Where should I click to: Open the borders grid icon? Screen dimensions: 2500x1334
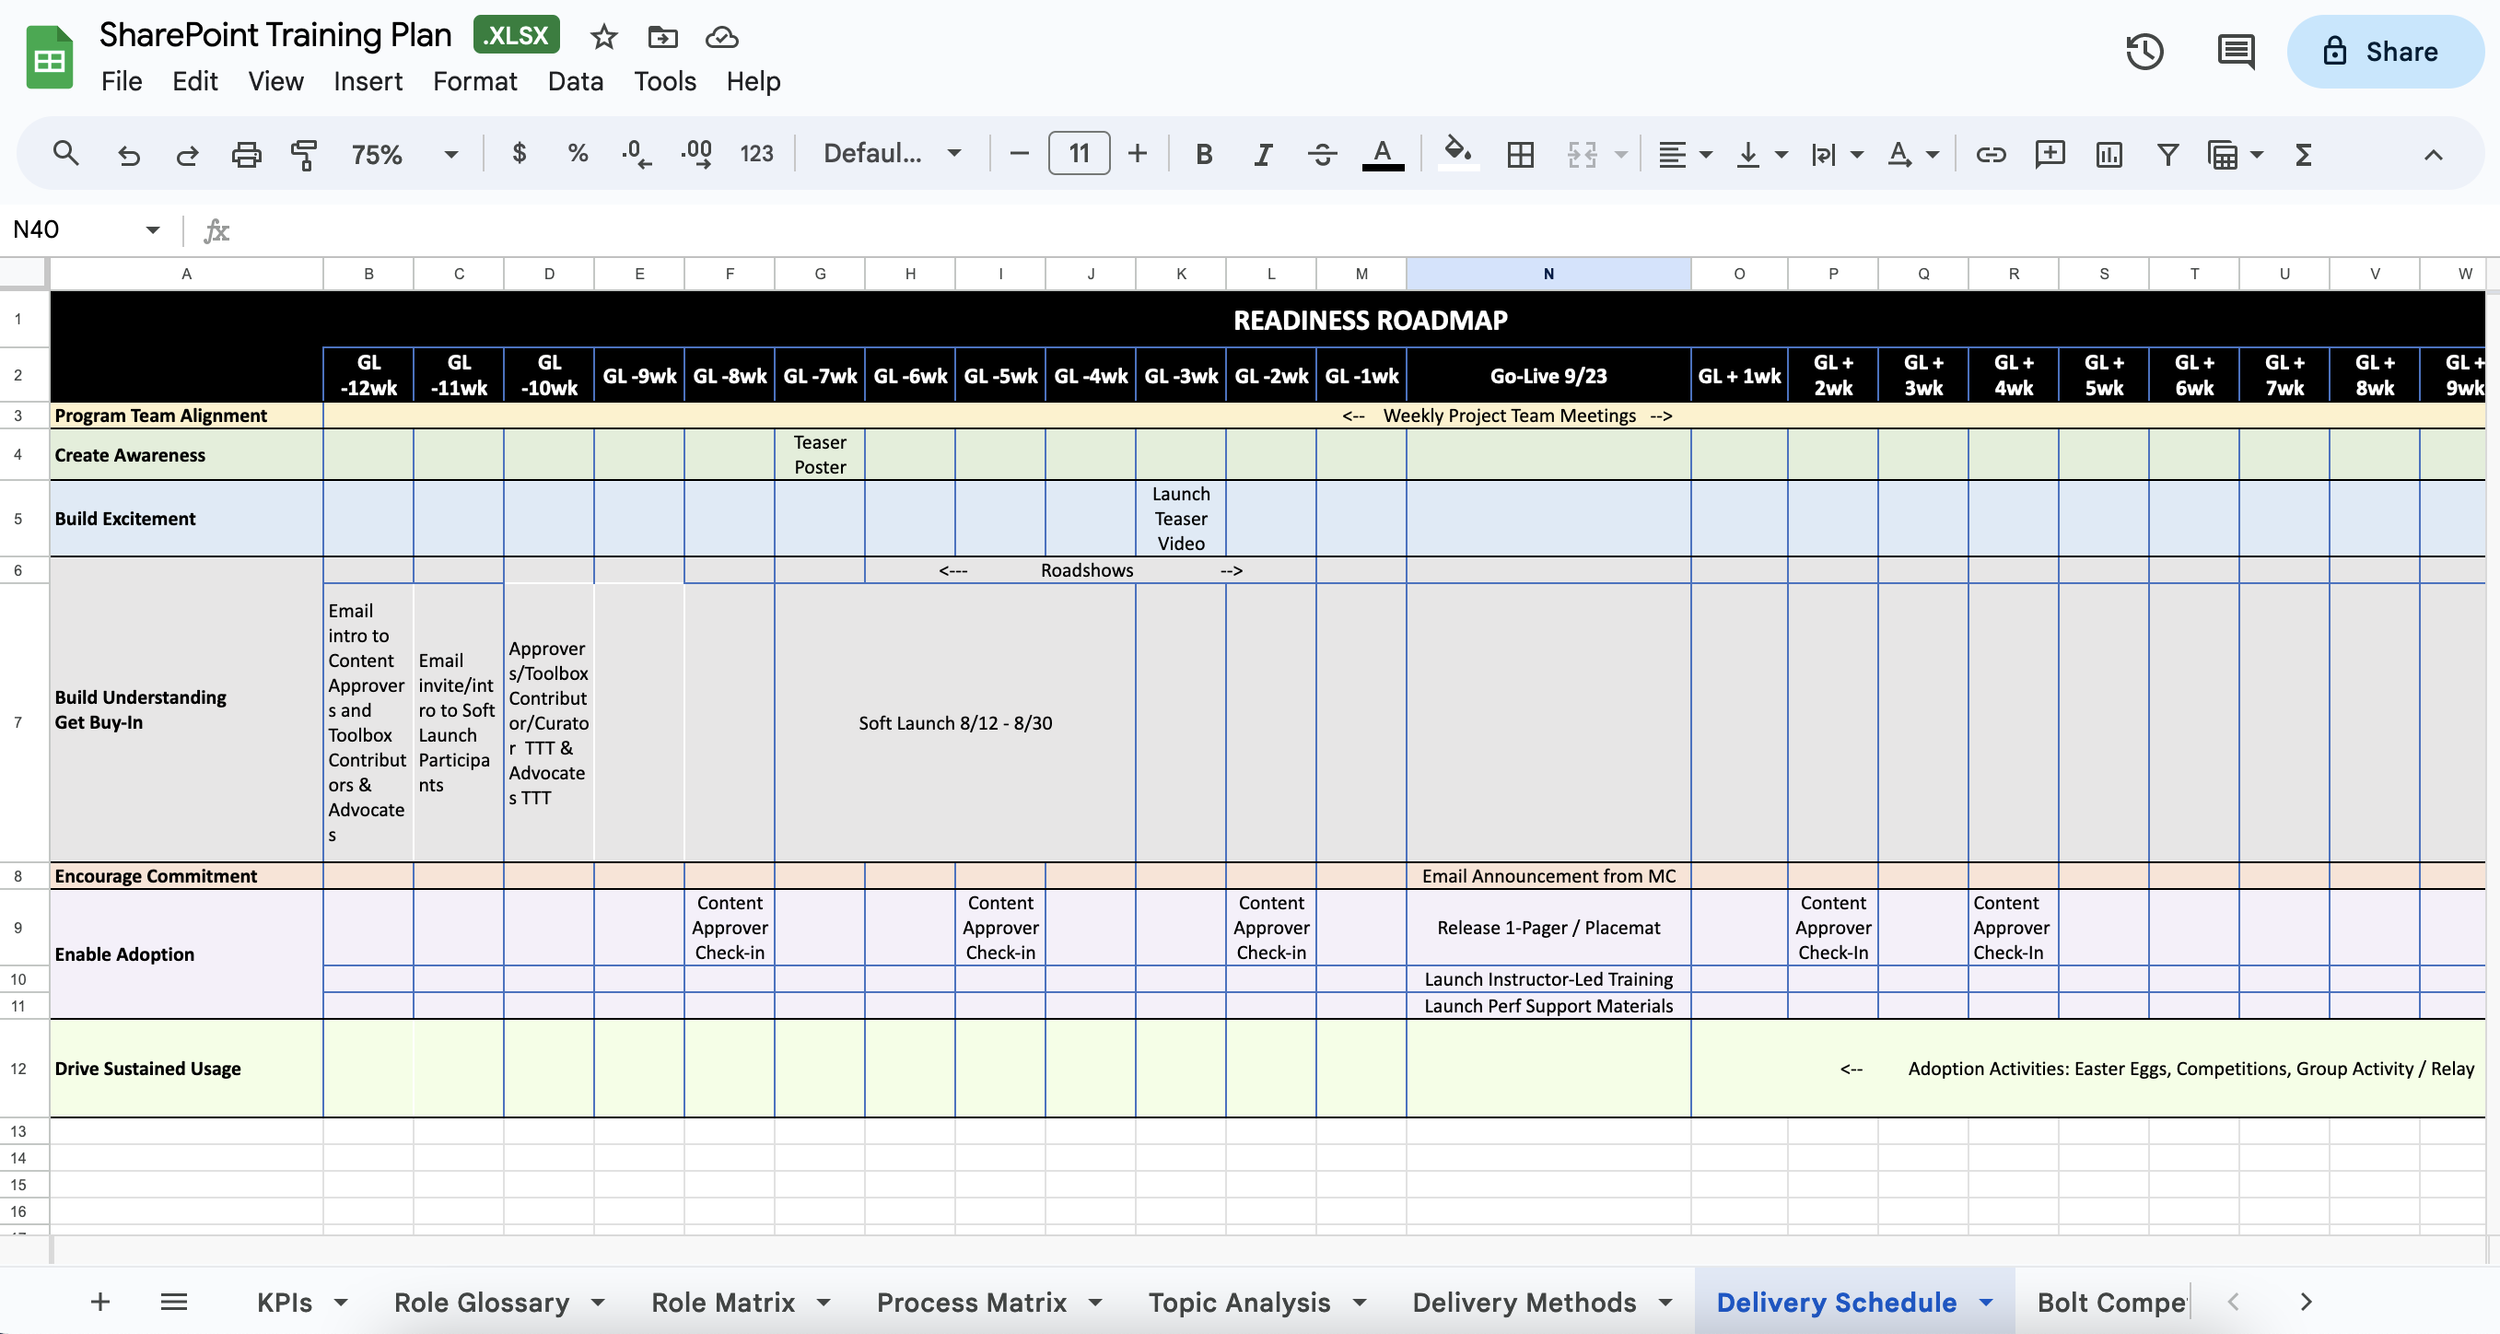click(1520, 154)
